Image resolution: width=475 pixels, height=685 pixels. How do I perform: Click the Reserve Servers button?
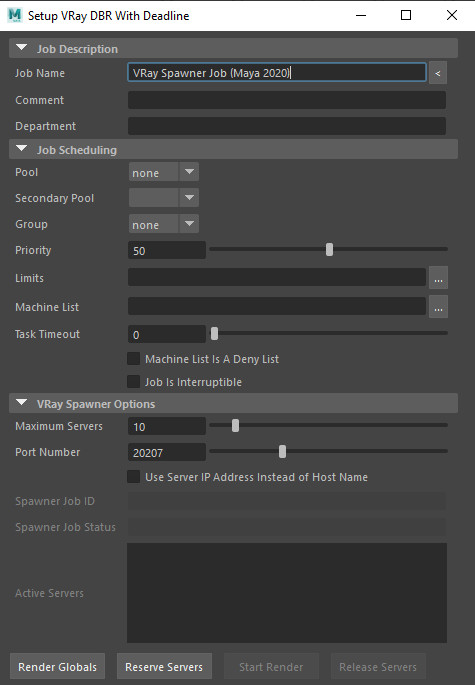(x=164, y=667)
